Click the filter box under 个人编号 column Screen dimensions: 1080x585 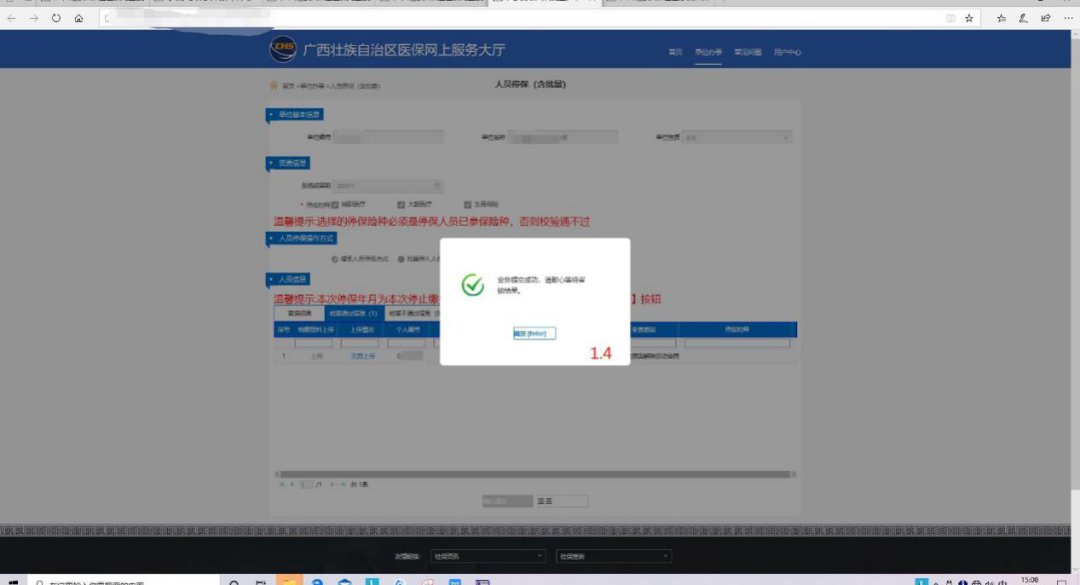point(406,342)
